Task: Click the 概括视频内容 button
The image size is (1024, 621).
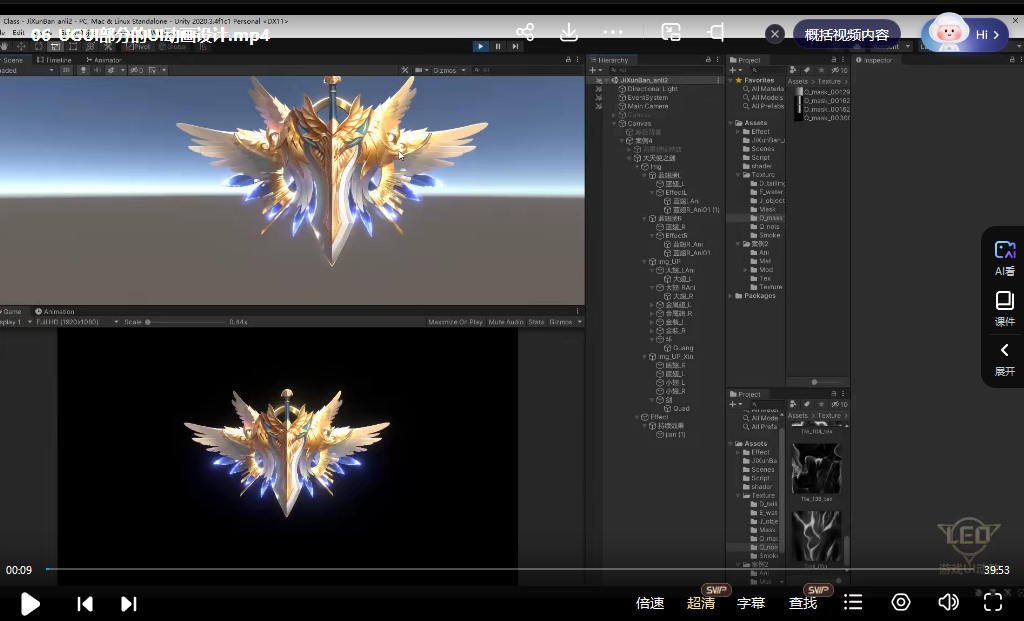Action: pyautogui.click(x=846, y=34)
